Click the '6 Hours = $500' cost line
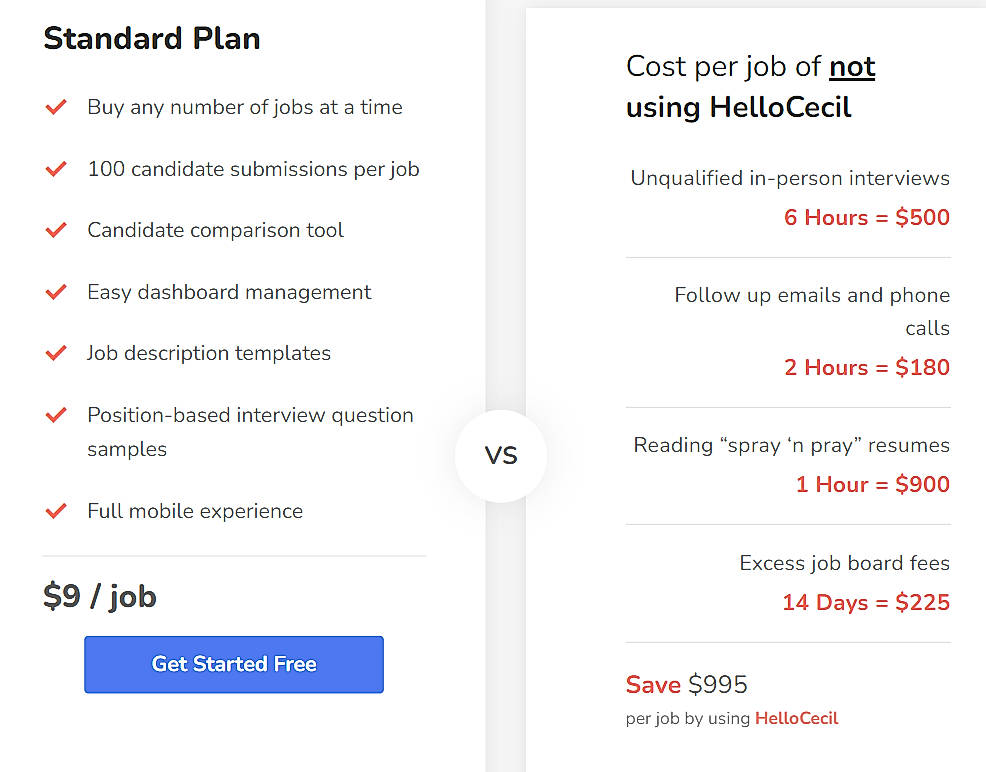986x772 pixels. click(867, 217)
